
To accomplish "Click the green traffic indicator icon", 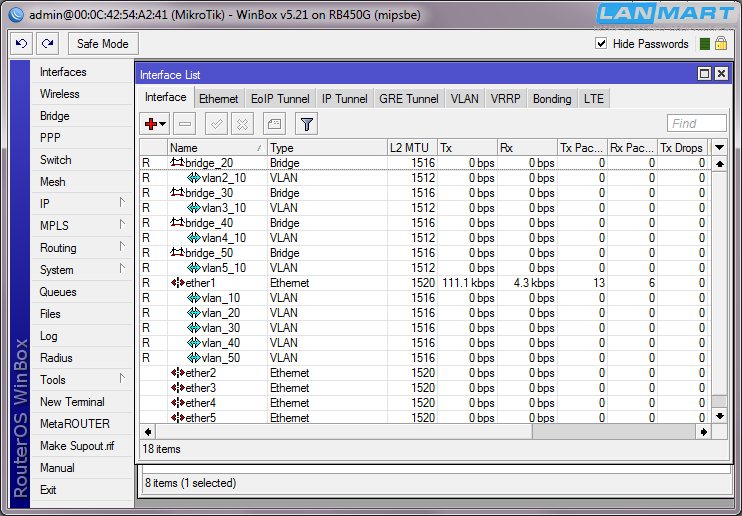I will [x=704, y=44].
